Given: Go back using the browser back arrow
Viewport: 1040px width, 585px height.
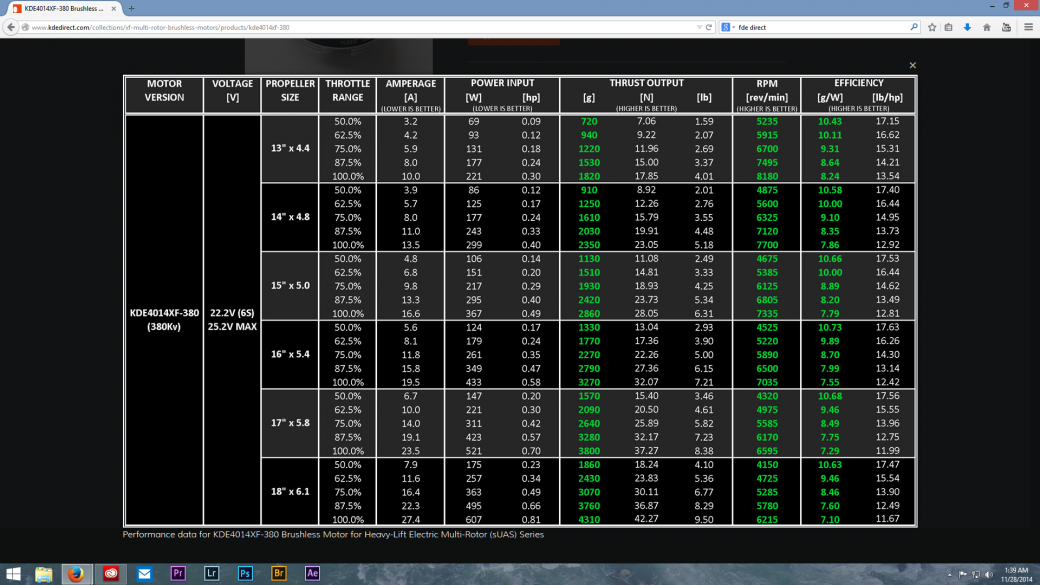Looking at the screenshot, I should (x=11, y=27).
